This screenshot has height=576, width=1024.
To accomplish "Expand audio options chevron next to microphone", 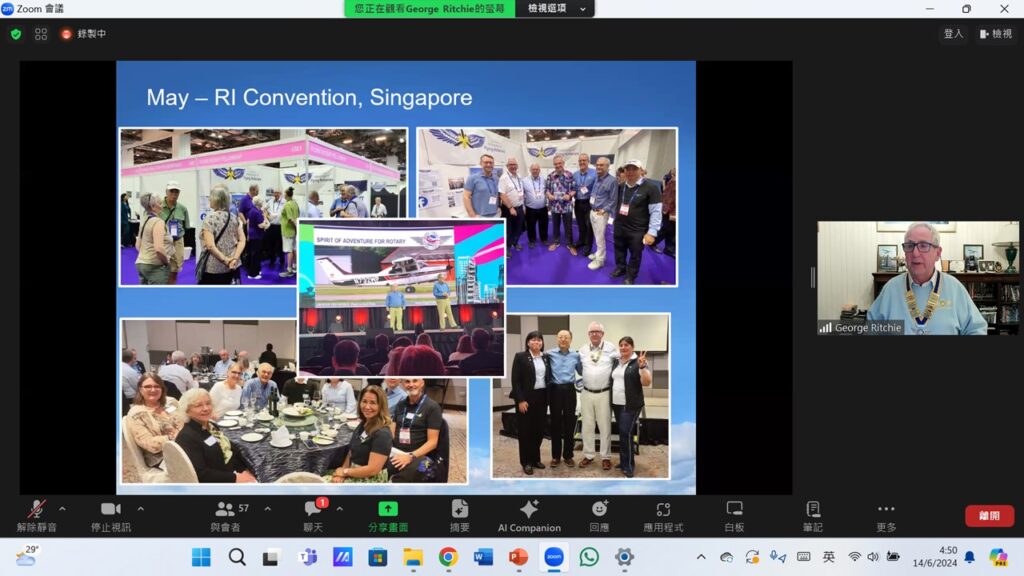I will pyautogui.click(x=63, y=508).
